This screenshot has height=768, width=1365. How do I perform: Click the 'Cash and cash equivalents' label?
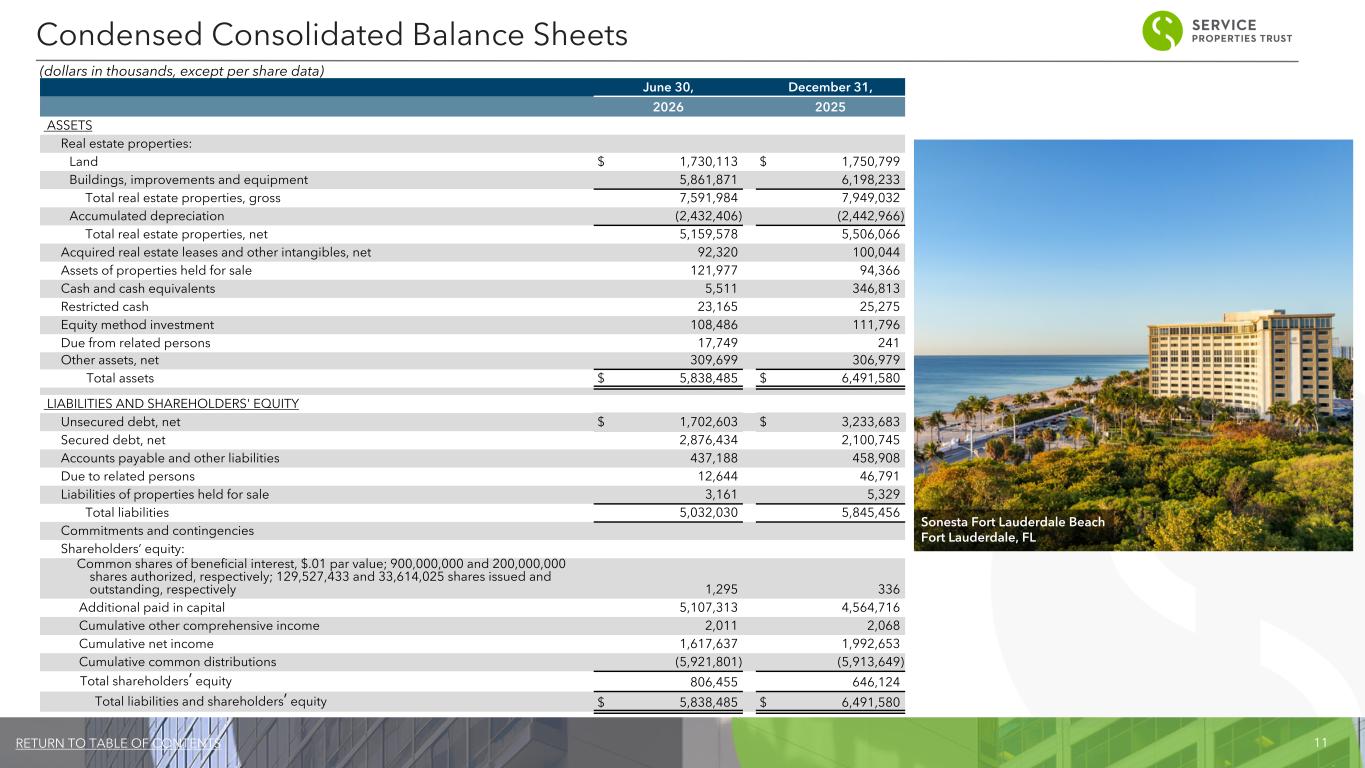pyautogui.click(x=138, y=289)
